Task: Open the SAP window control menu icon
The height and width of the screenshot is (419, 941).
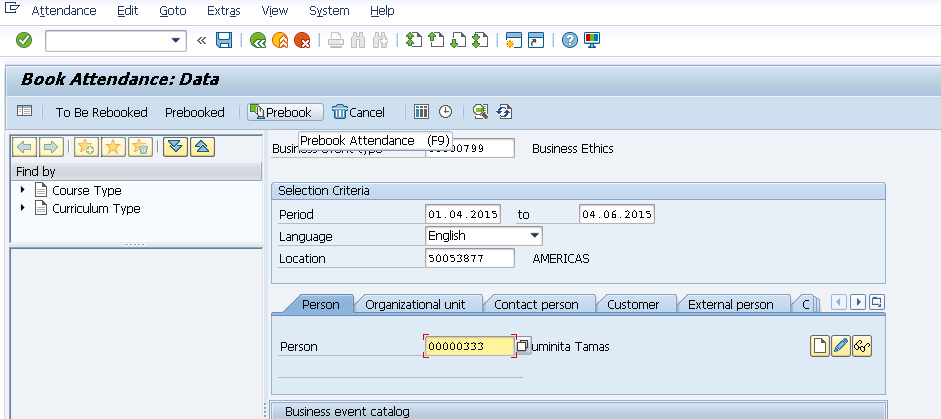Action: pyautogui.click(x=12, y=8)
